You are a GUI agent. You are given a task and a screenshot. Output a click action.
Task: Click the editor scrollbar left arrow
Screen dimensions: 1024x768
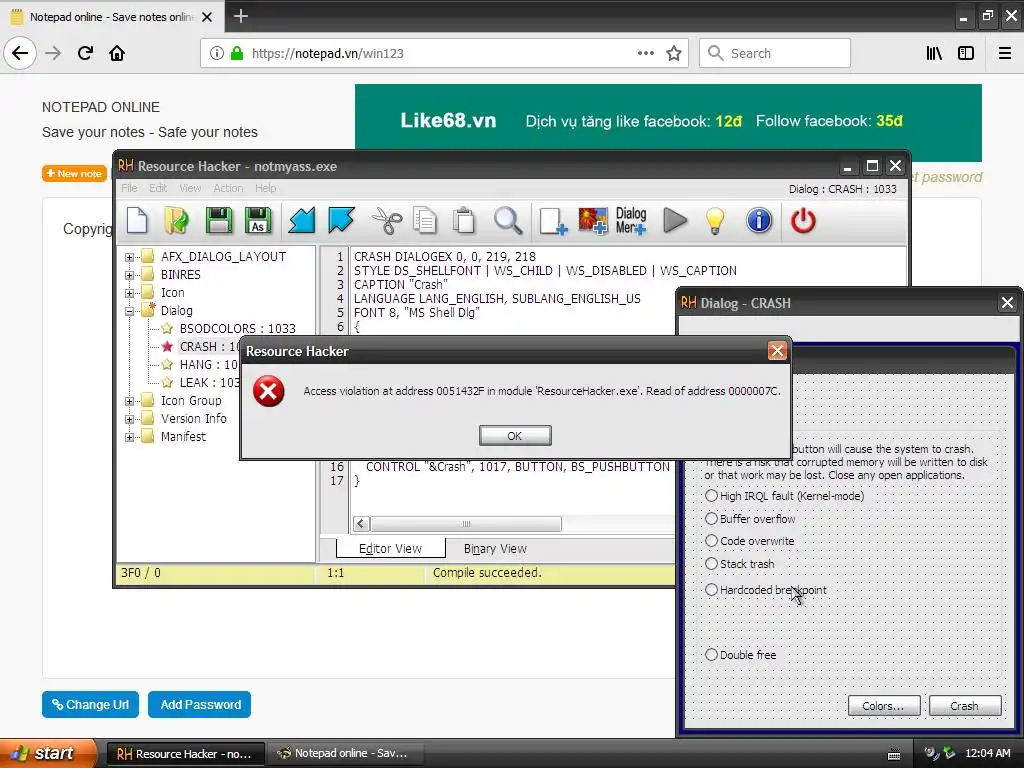point(362,524)
